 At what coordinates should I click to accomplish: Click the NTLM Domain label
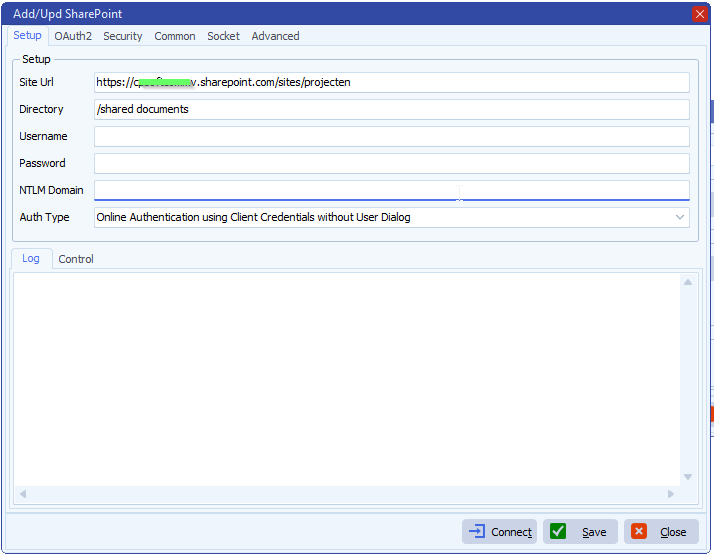[x=51, y=190]
